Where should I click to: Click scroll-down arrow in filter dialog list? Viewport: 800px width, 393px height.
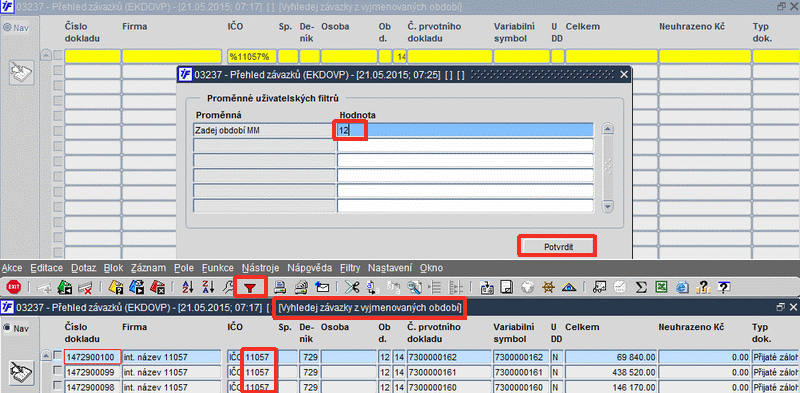click(x=607, y=206)
